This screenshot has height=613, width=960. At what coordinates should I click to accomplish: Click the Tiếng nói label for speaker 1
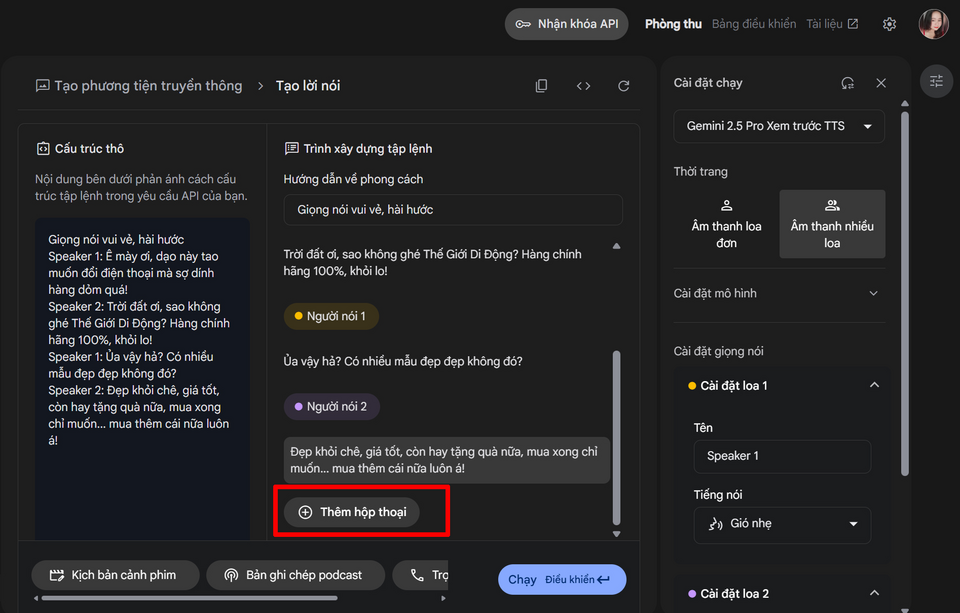[x=718, y=495]
